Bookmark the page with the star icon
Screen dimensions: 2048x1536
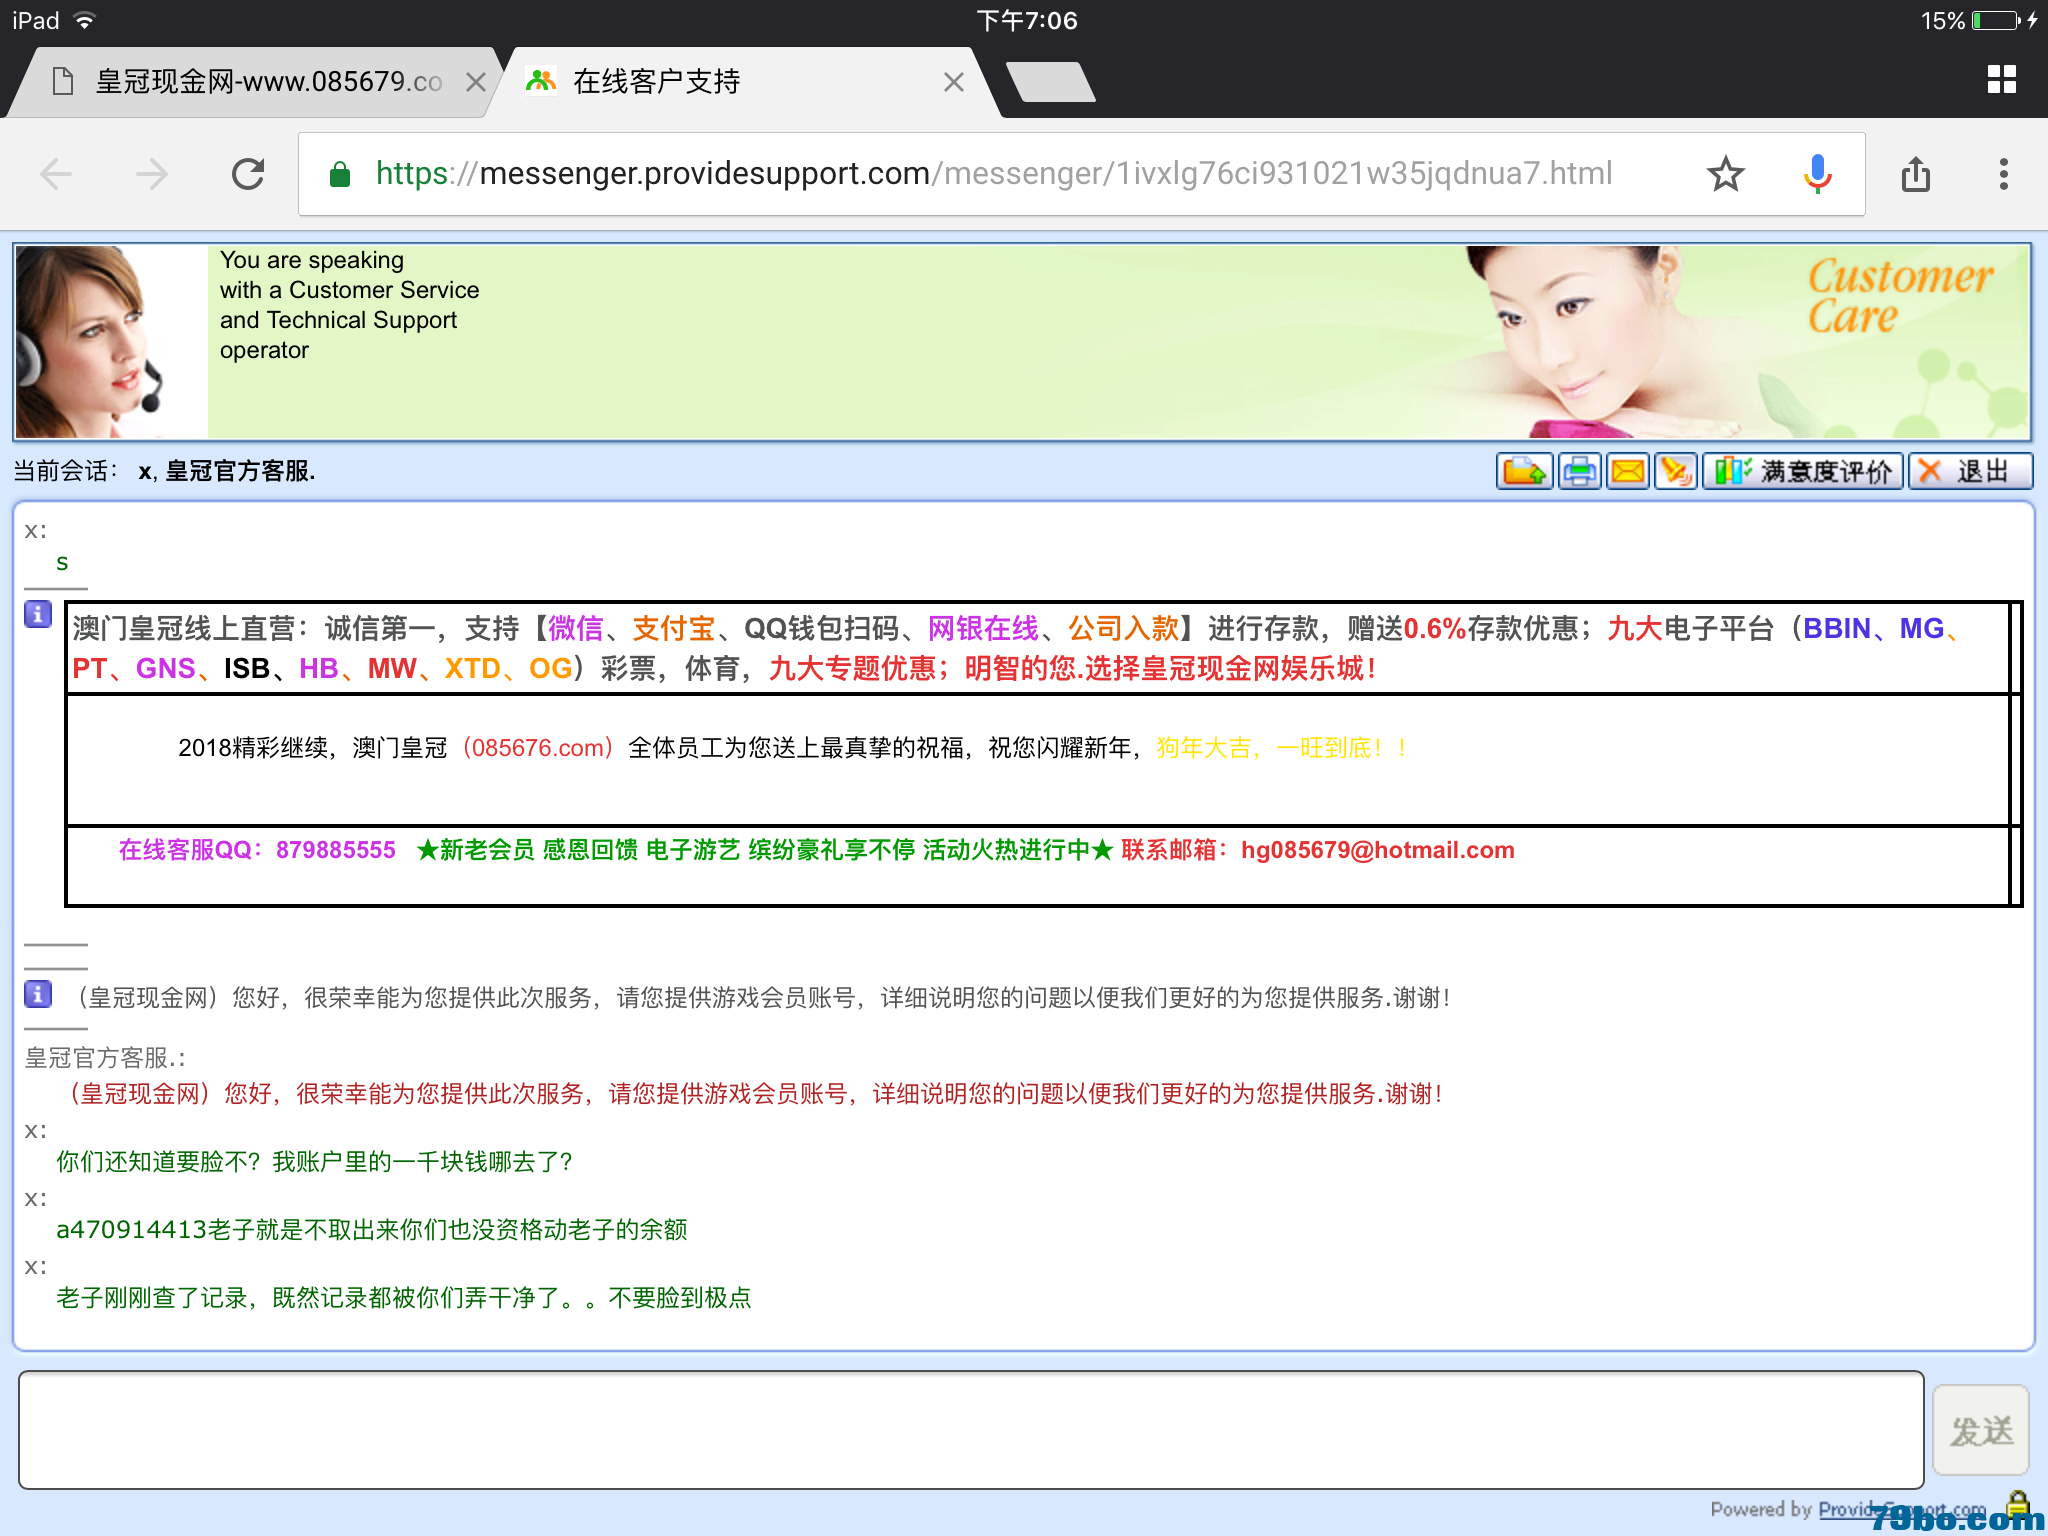click(x=1725, y=174)
